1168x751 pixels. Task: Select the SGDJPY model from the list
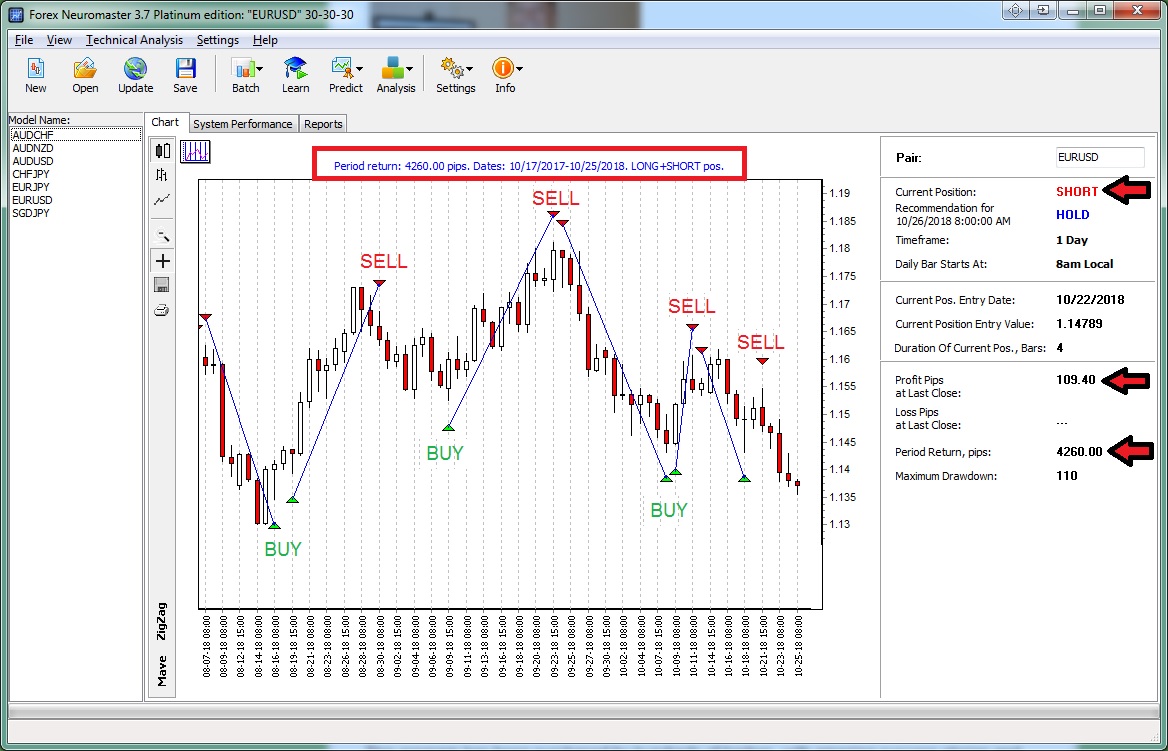(x=31, y=213)
